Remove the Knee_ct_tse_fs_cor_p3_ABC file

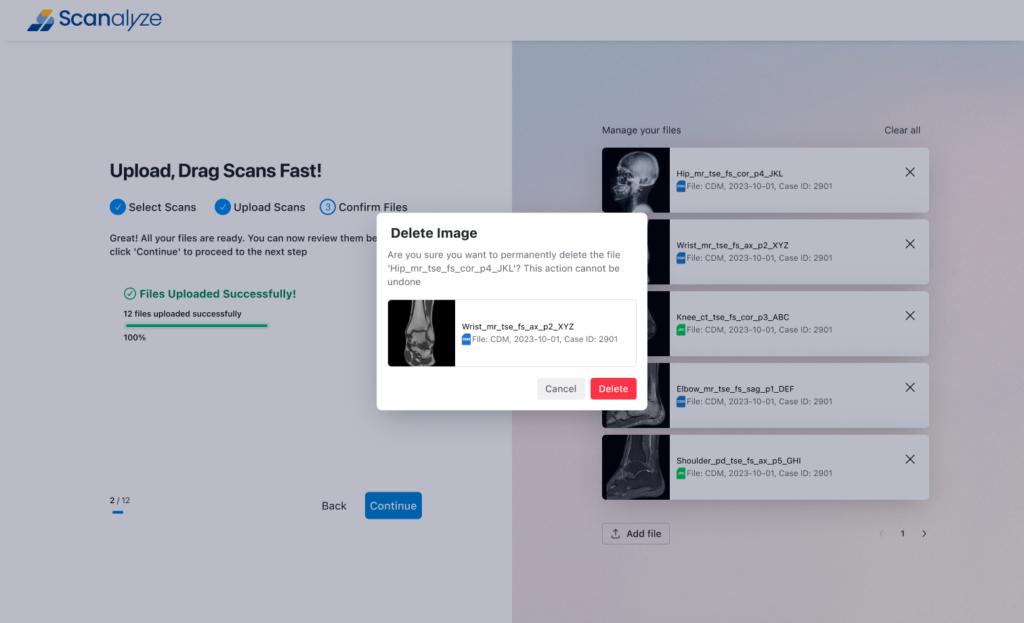[909, 316]
